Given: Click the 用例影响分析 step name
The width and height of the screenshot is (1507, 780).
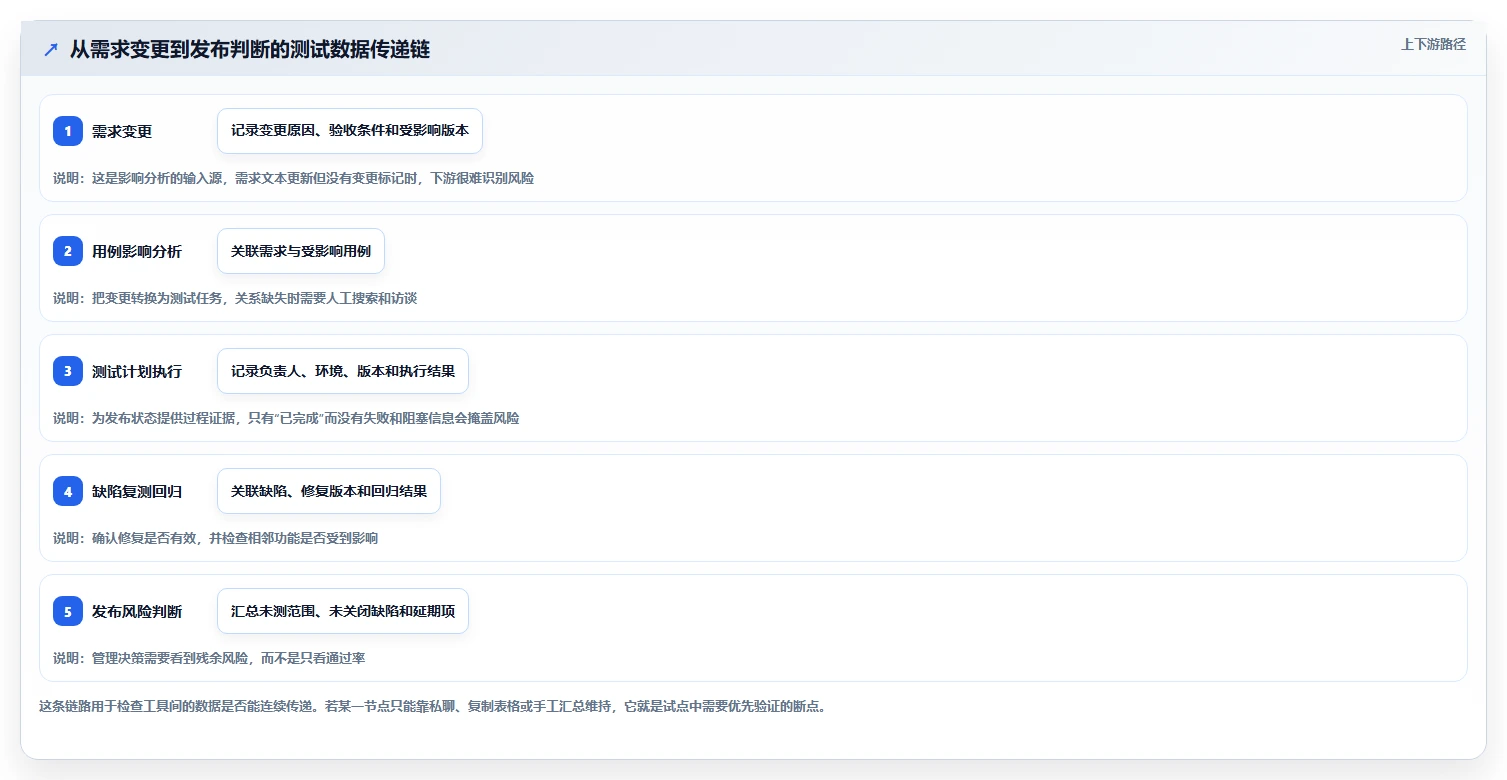Looking at the screenshot, I should tap(137, 251).
